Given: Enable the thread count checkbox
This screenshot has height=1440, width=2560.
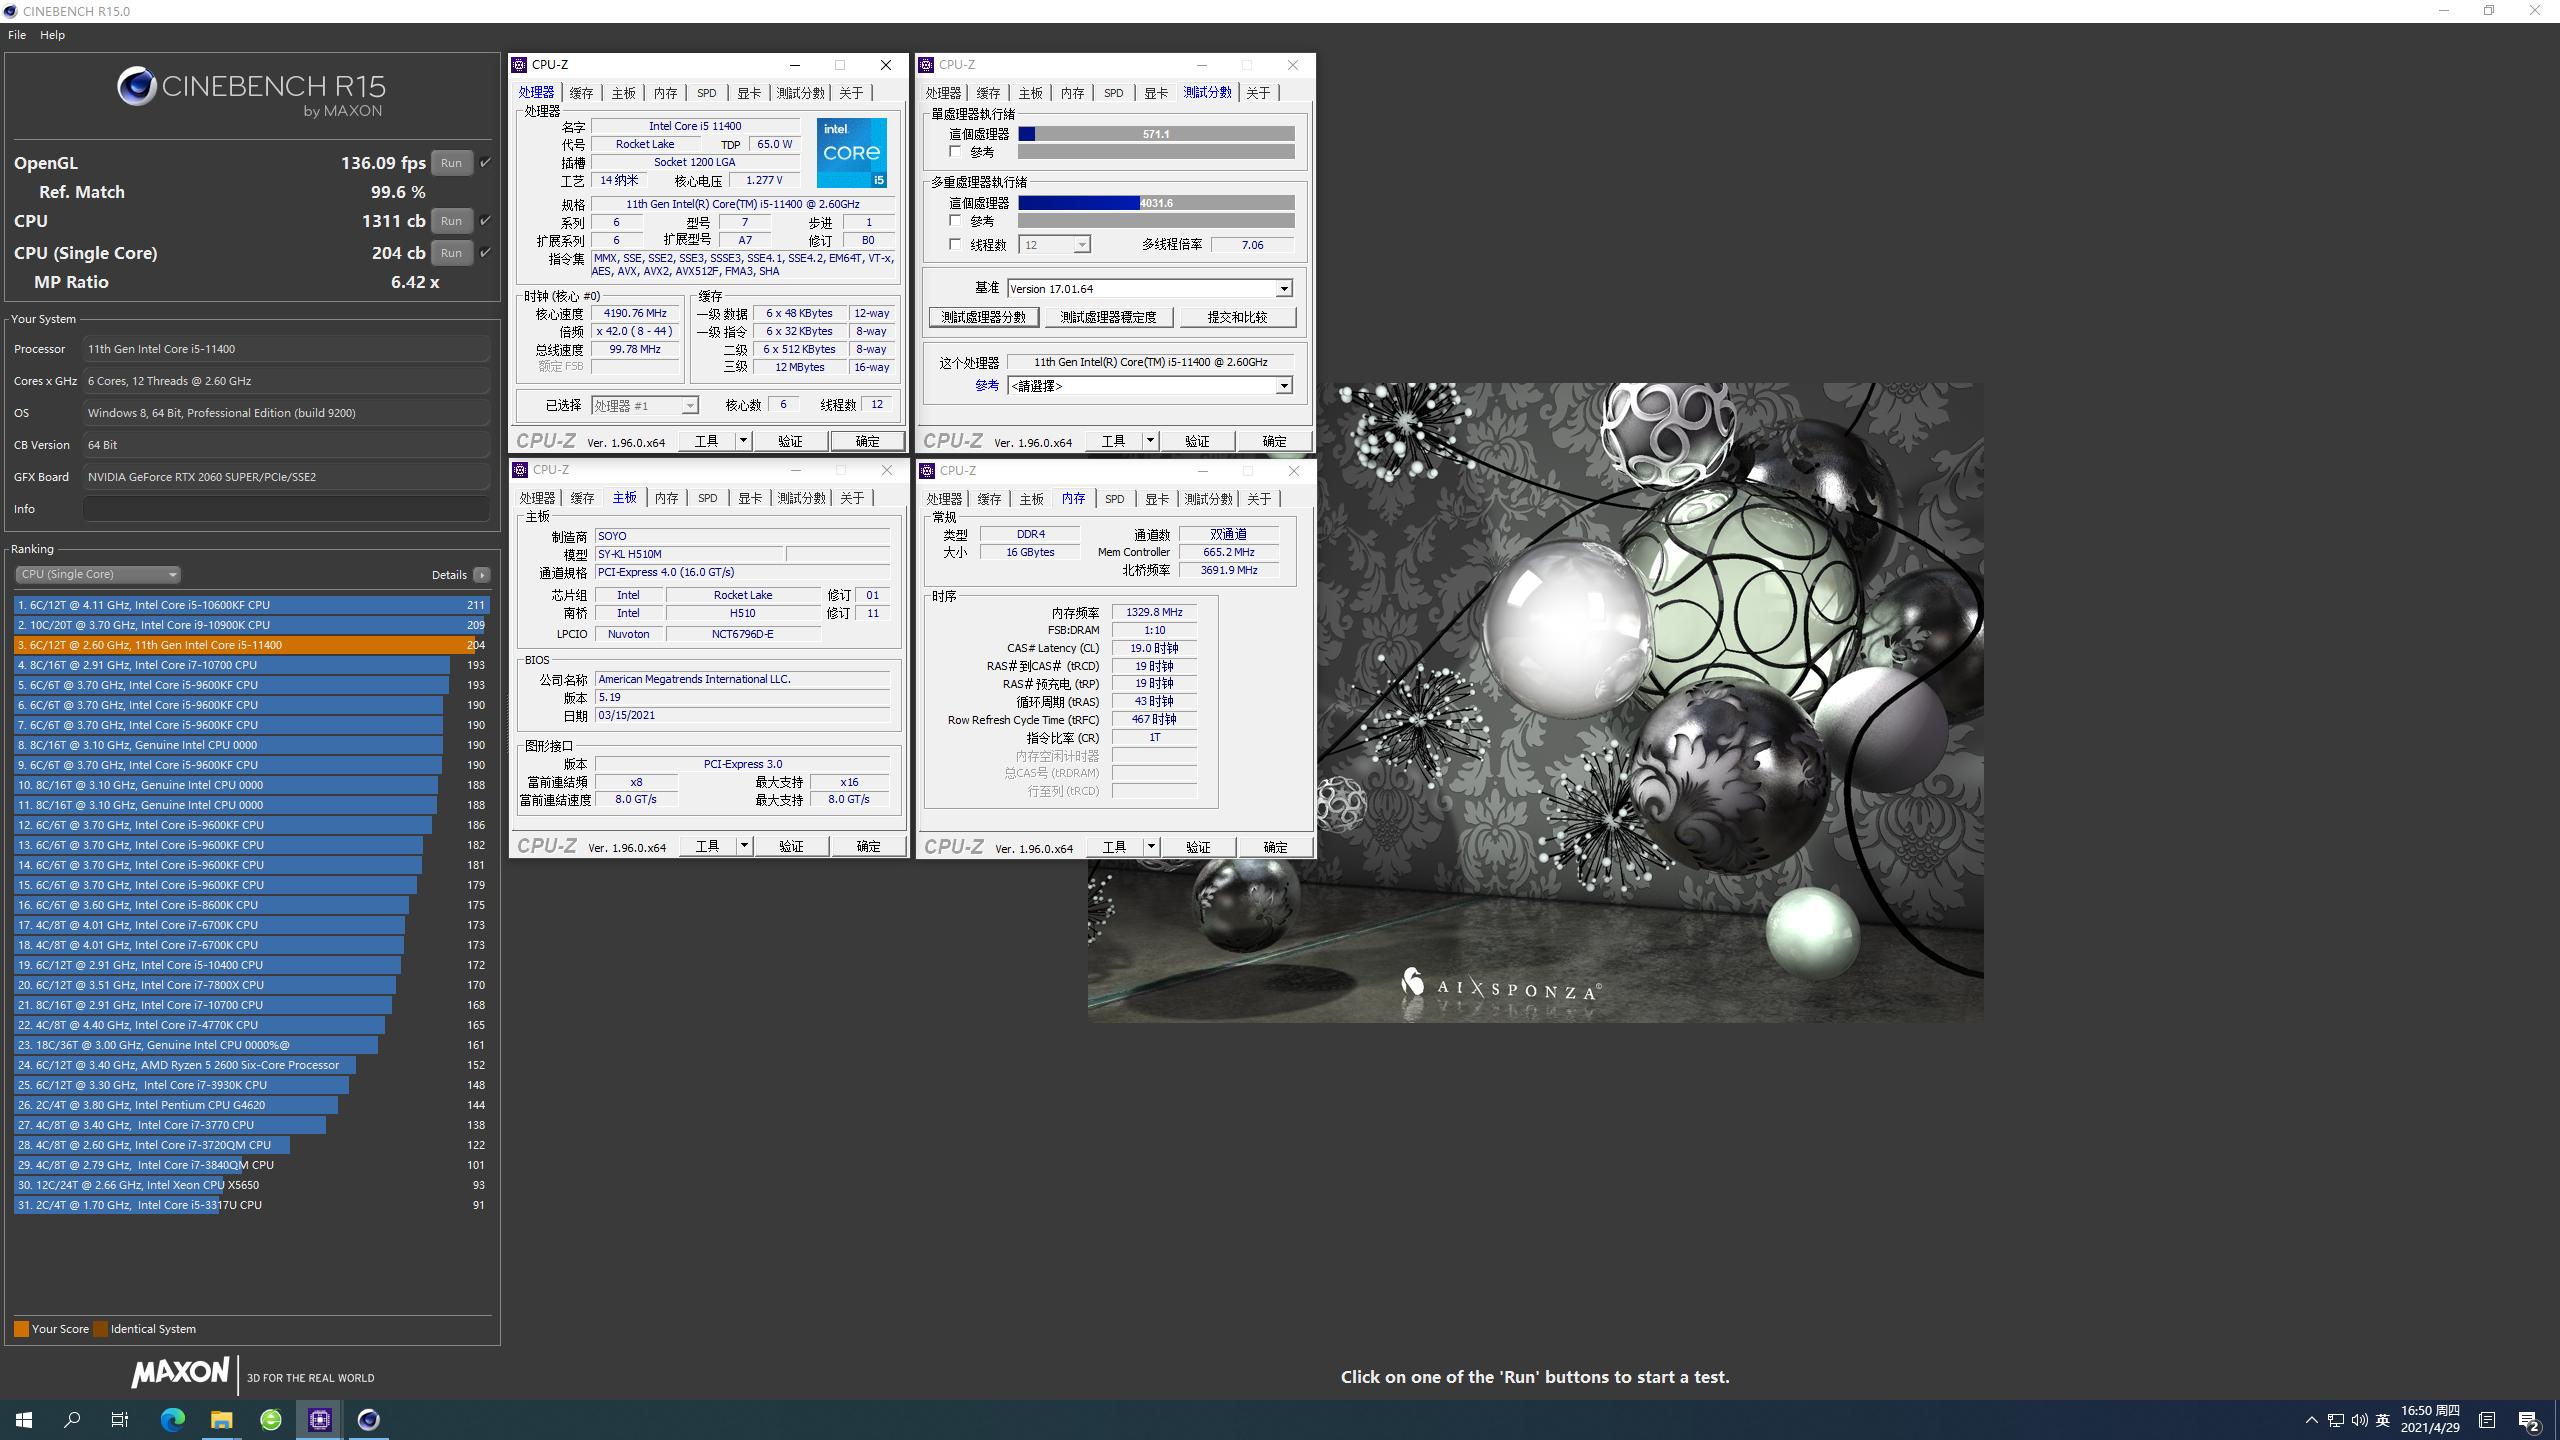Looking at the screenshot, I should (x=955, y=244).
